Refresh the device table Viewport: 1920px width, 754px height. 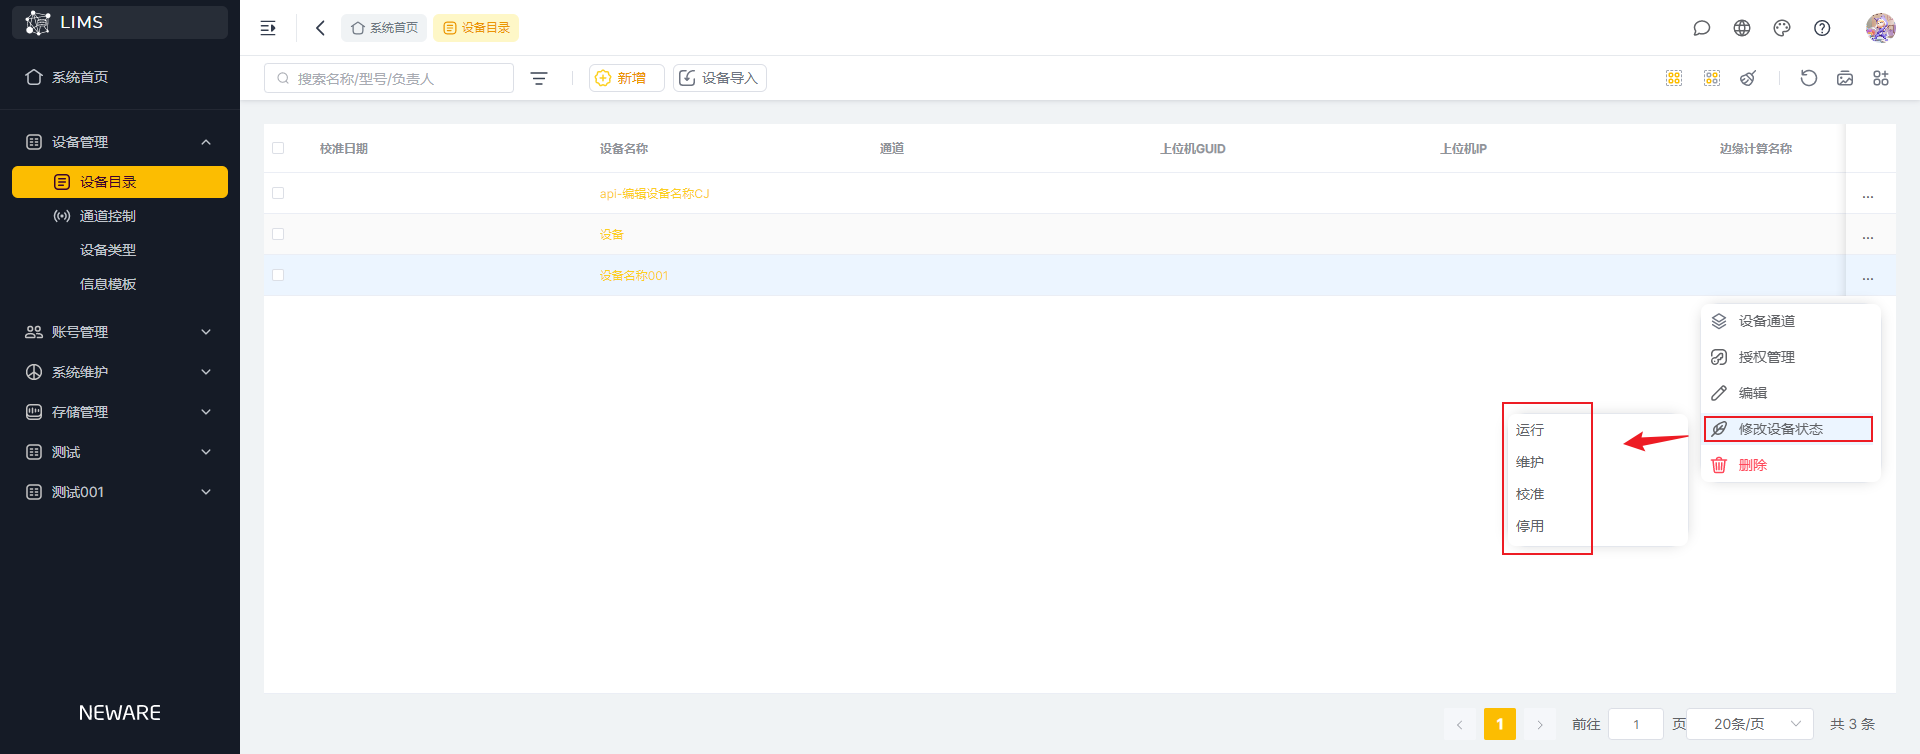(1809, 78)
